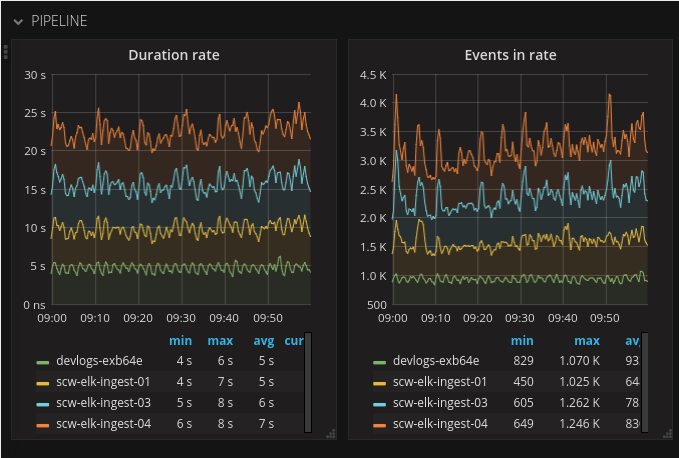Screen dimensions: 679x458
Task: Sort Events in rate legend by avg
Action: [x=632, y=341]
